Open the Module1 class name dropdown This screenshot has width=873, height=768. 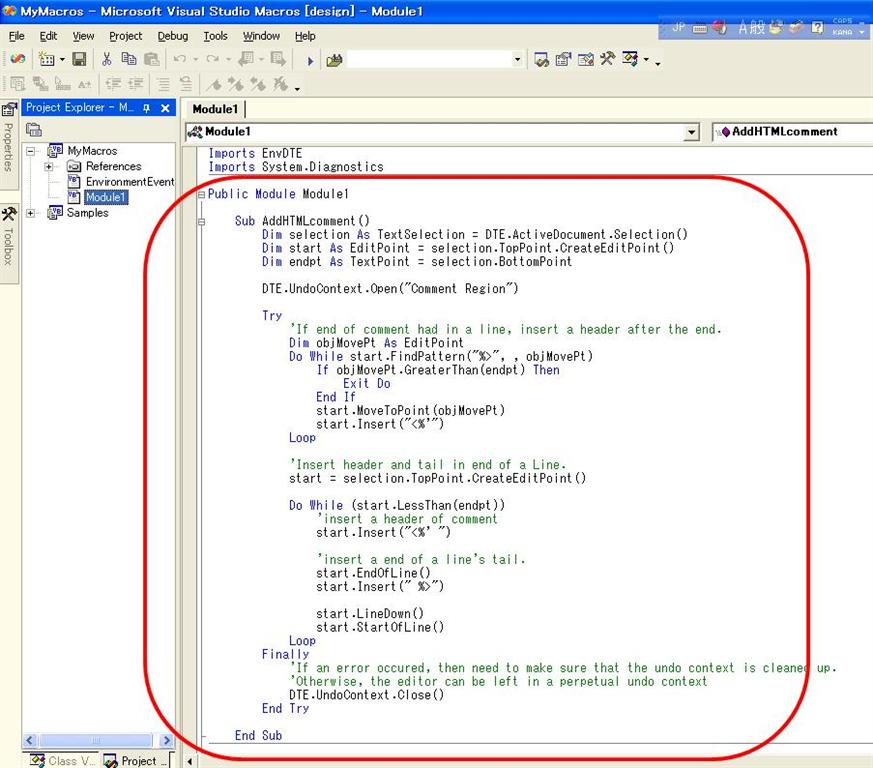point(691,133)
